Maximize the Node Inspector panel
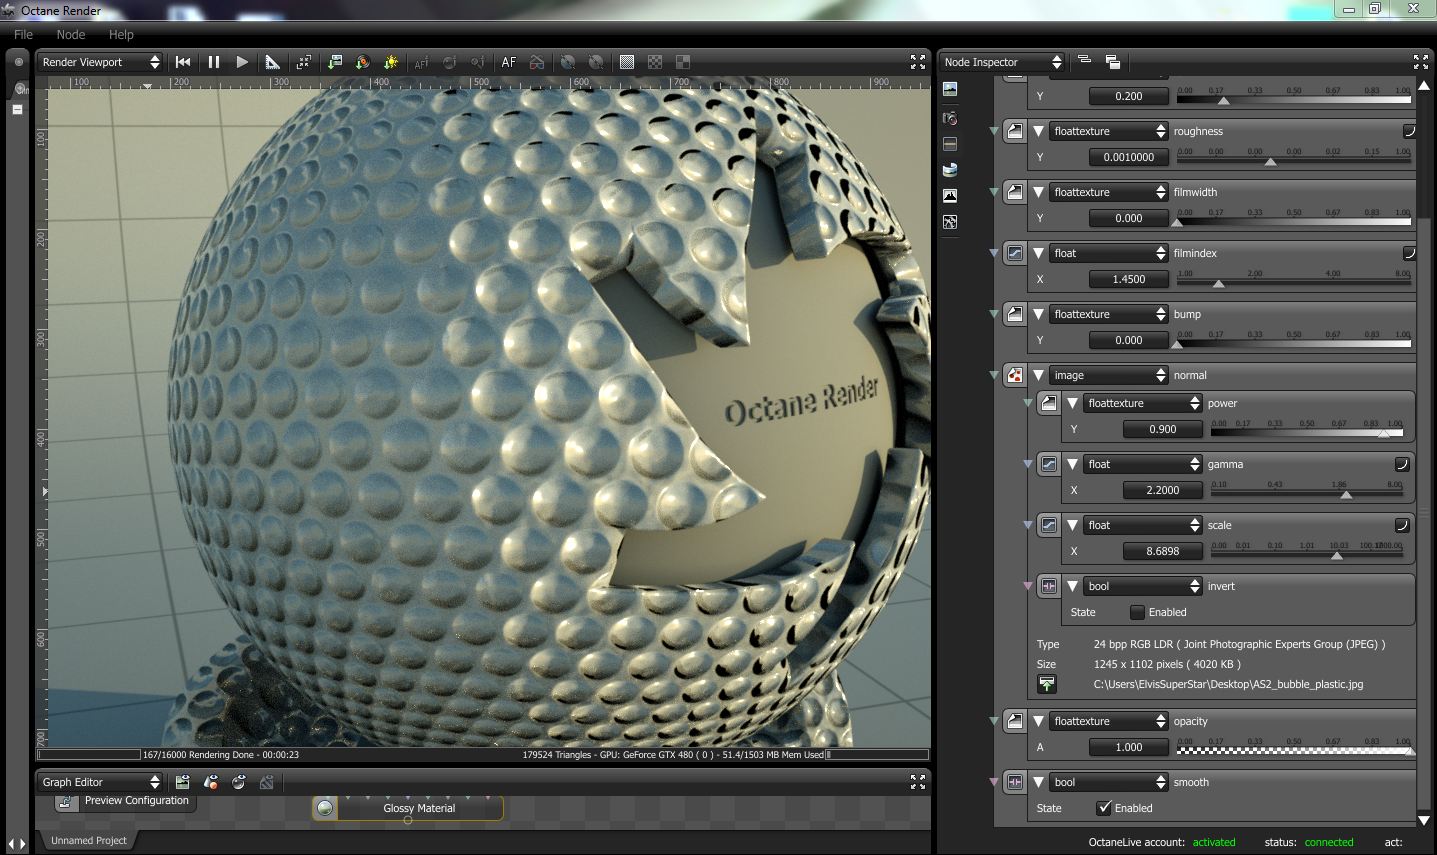The width and height of the screenshot is (1437, 855). pos(1421,62)
